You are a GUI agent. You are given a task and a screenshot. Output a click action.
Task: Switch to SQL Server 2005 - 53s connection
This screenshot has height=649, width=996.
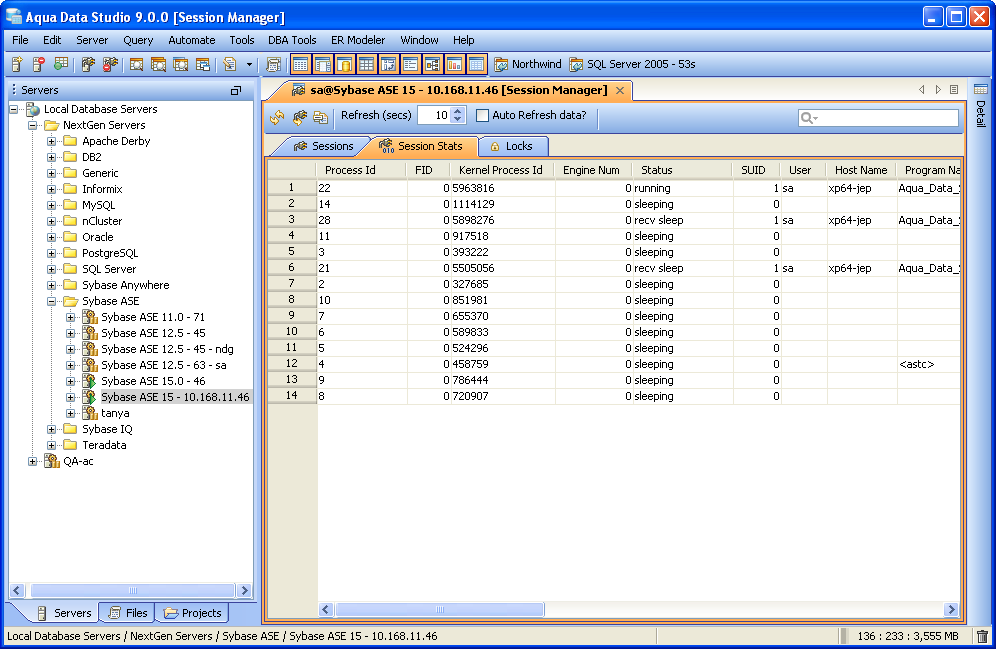[632, 64]
